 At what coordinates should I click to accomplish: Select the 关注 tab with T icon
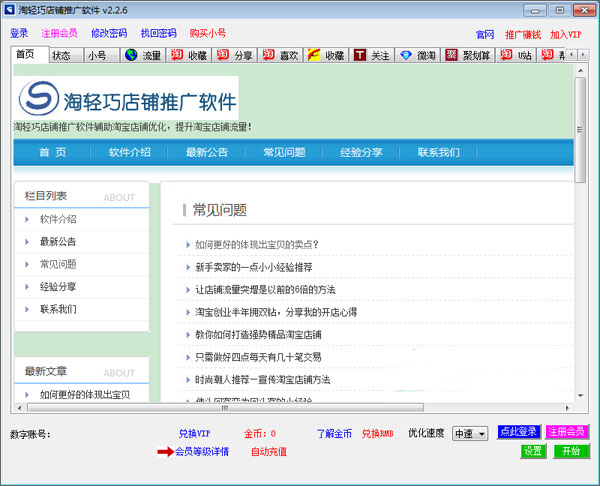tap(372, 55)
